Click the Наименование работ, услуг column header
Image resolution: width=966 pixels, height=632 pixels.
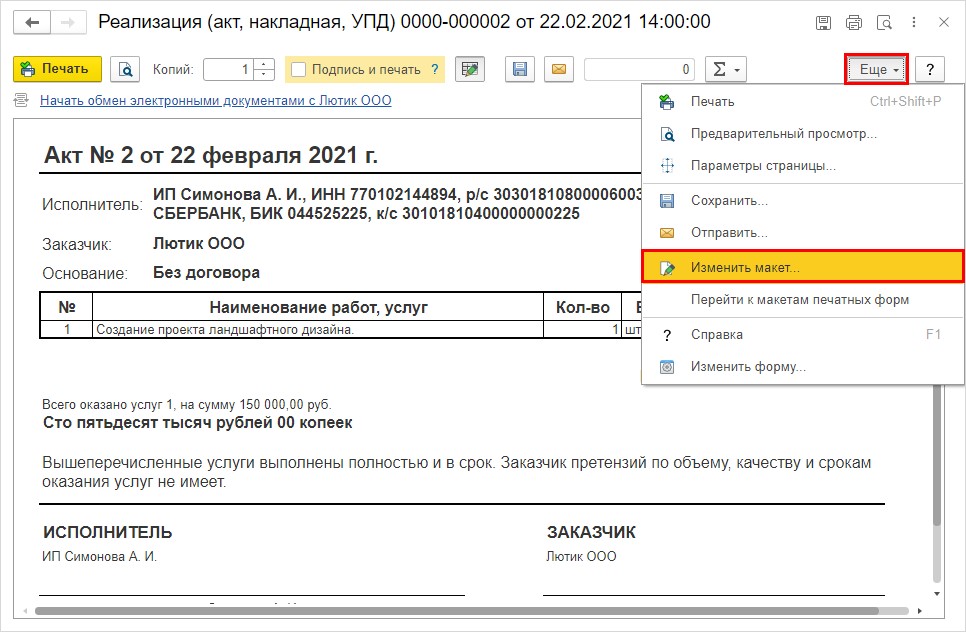pyautogui.click(x=318, y=307)
